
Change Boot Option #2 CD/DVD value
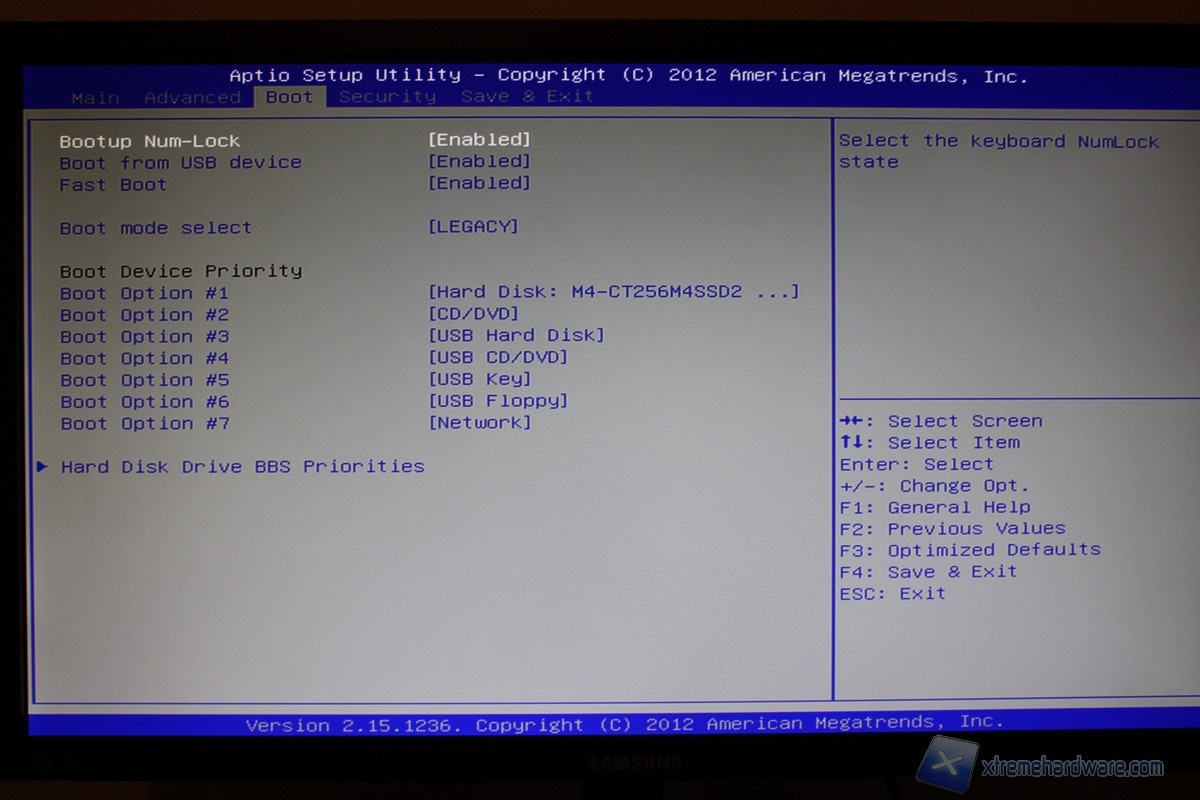tap(473, 315)
